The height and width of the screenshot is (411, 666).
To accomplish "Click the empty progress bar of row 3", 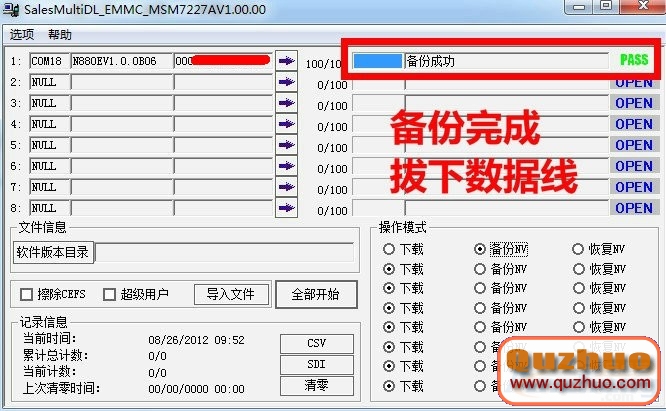I will click(379, 103).
